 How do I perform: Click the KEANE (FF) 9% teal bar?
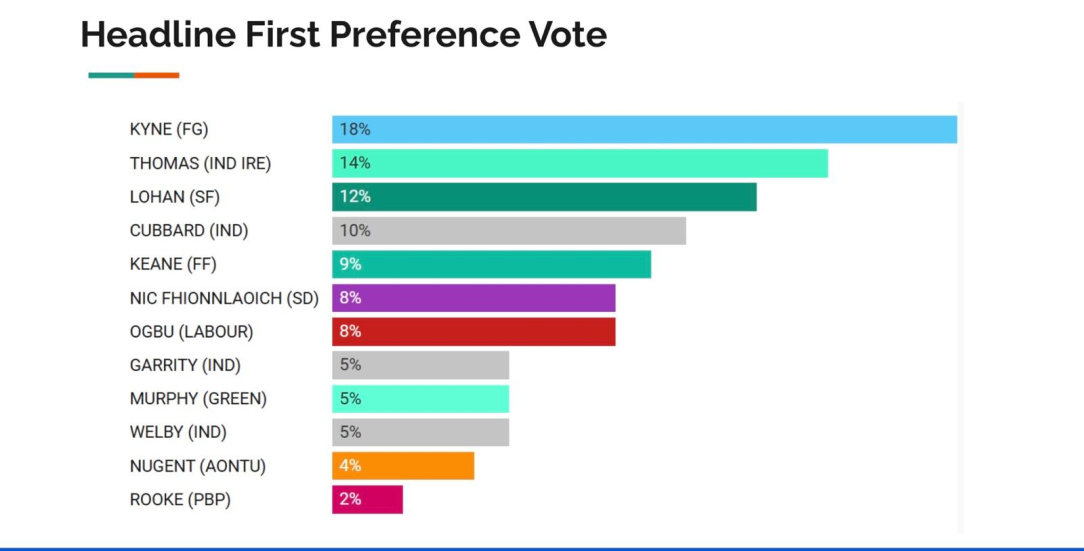point(492,264)
